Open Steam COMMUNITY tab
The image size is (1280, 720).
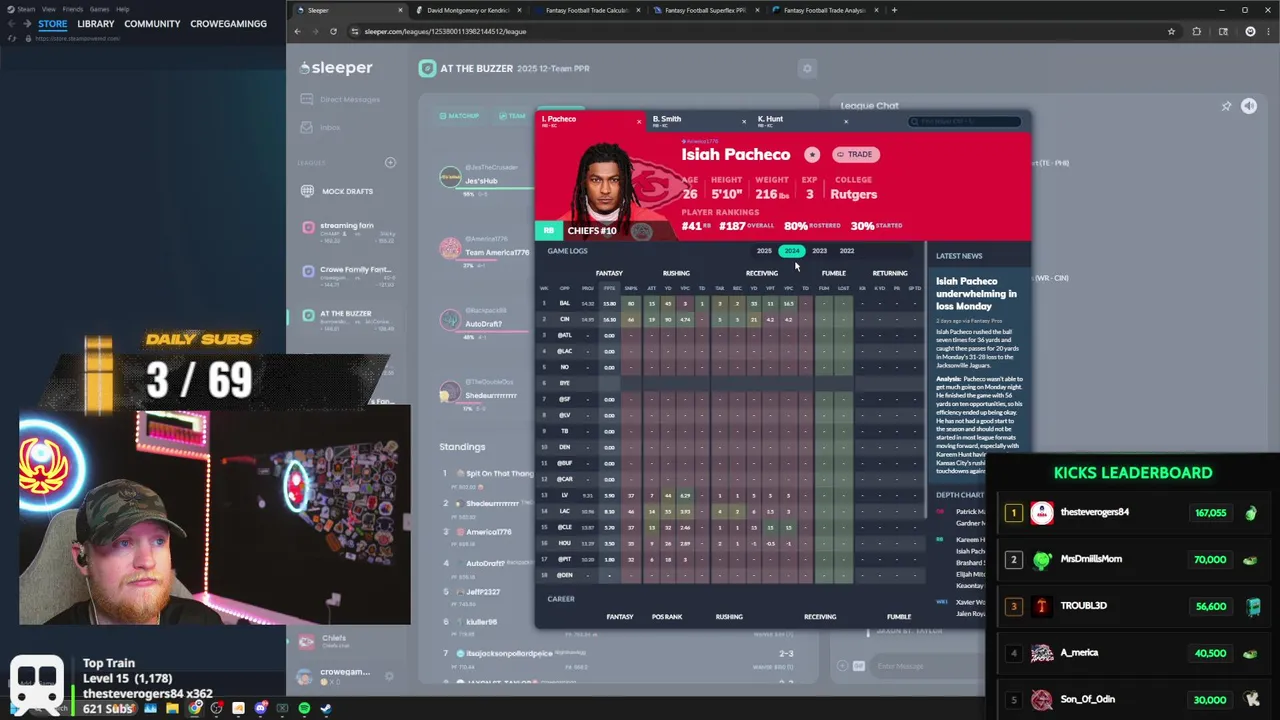152,23
